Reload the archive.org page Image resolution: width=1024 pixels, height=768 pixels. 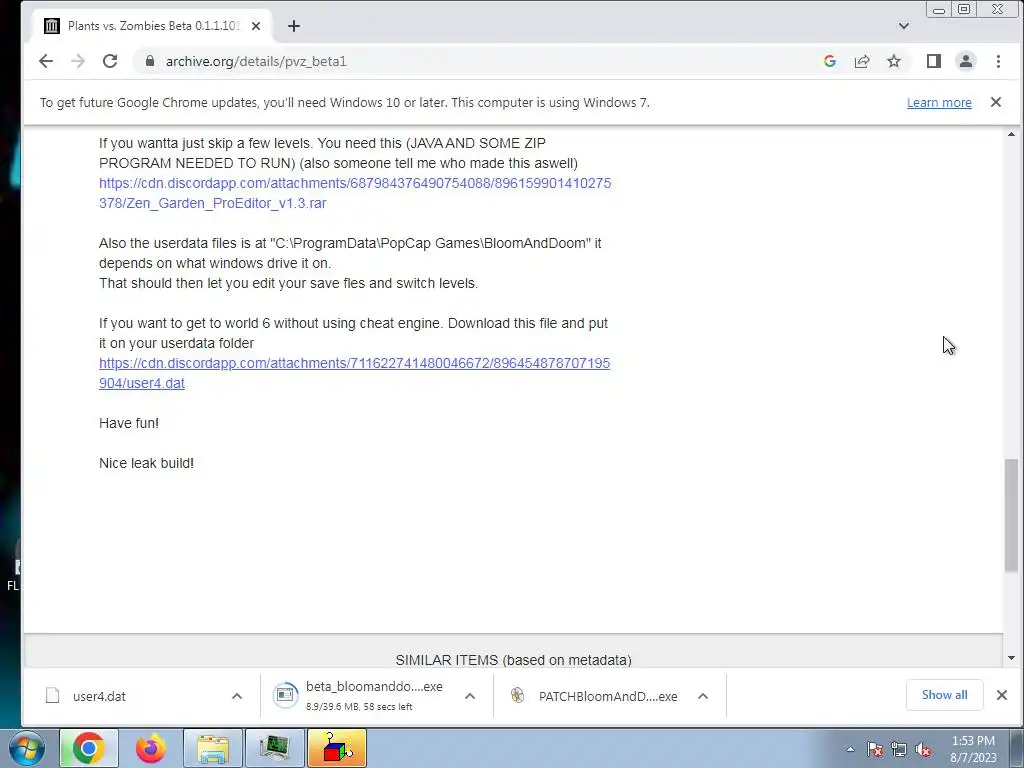pos(110,61)
